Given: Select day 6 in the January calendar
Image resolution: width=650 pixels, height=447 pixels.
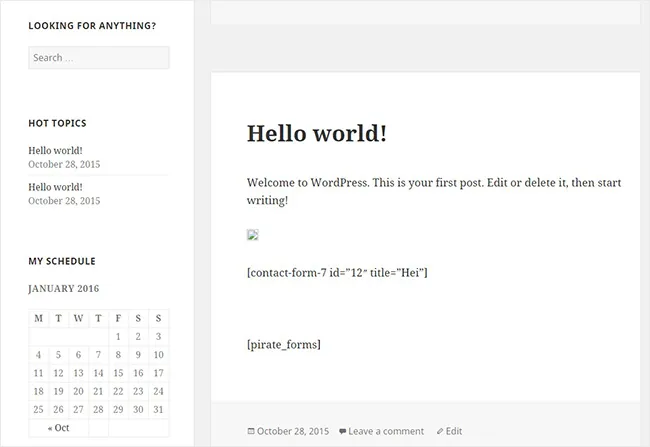Looking at the screenshot, I should (78, 355).
